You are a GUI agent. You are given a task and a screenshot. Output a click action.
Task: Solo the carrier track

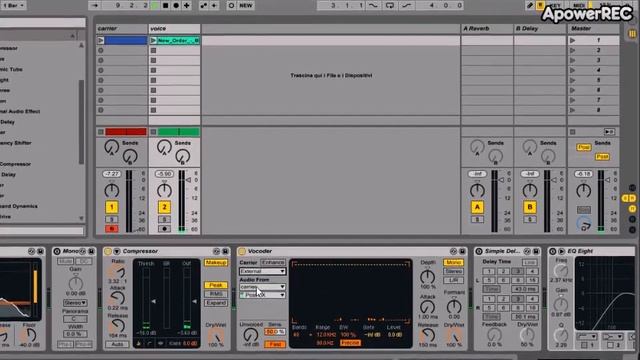(x=111, y=220)
